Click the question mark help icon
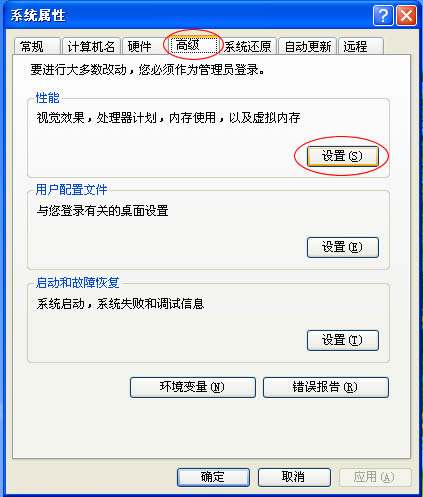The height and width of the screenshot is (497, 423). pos(383,16)
